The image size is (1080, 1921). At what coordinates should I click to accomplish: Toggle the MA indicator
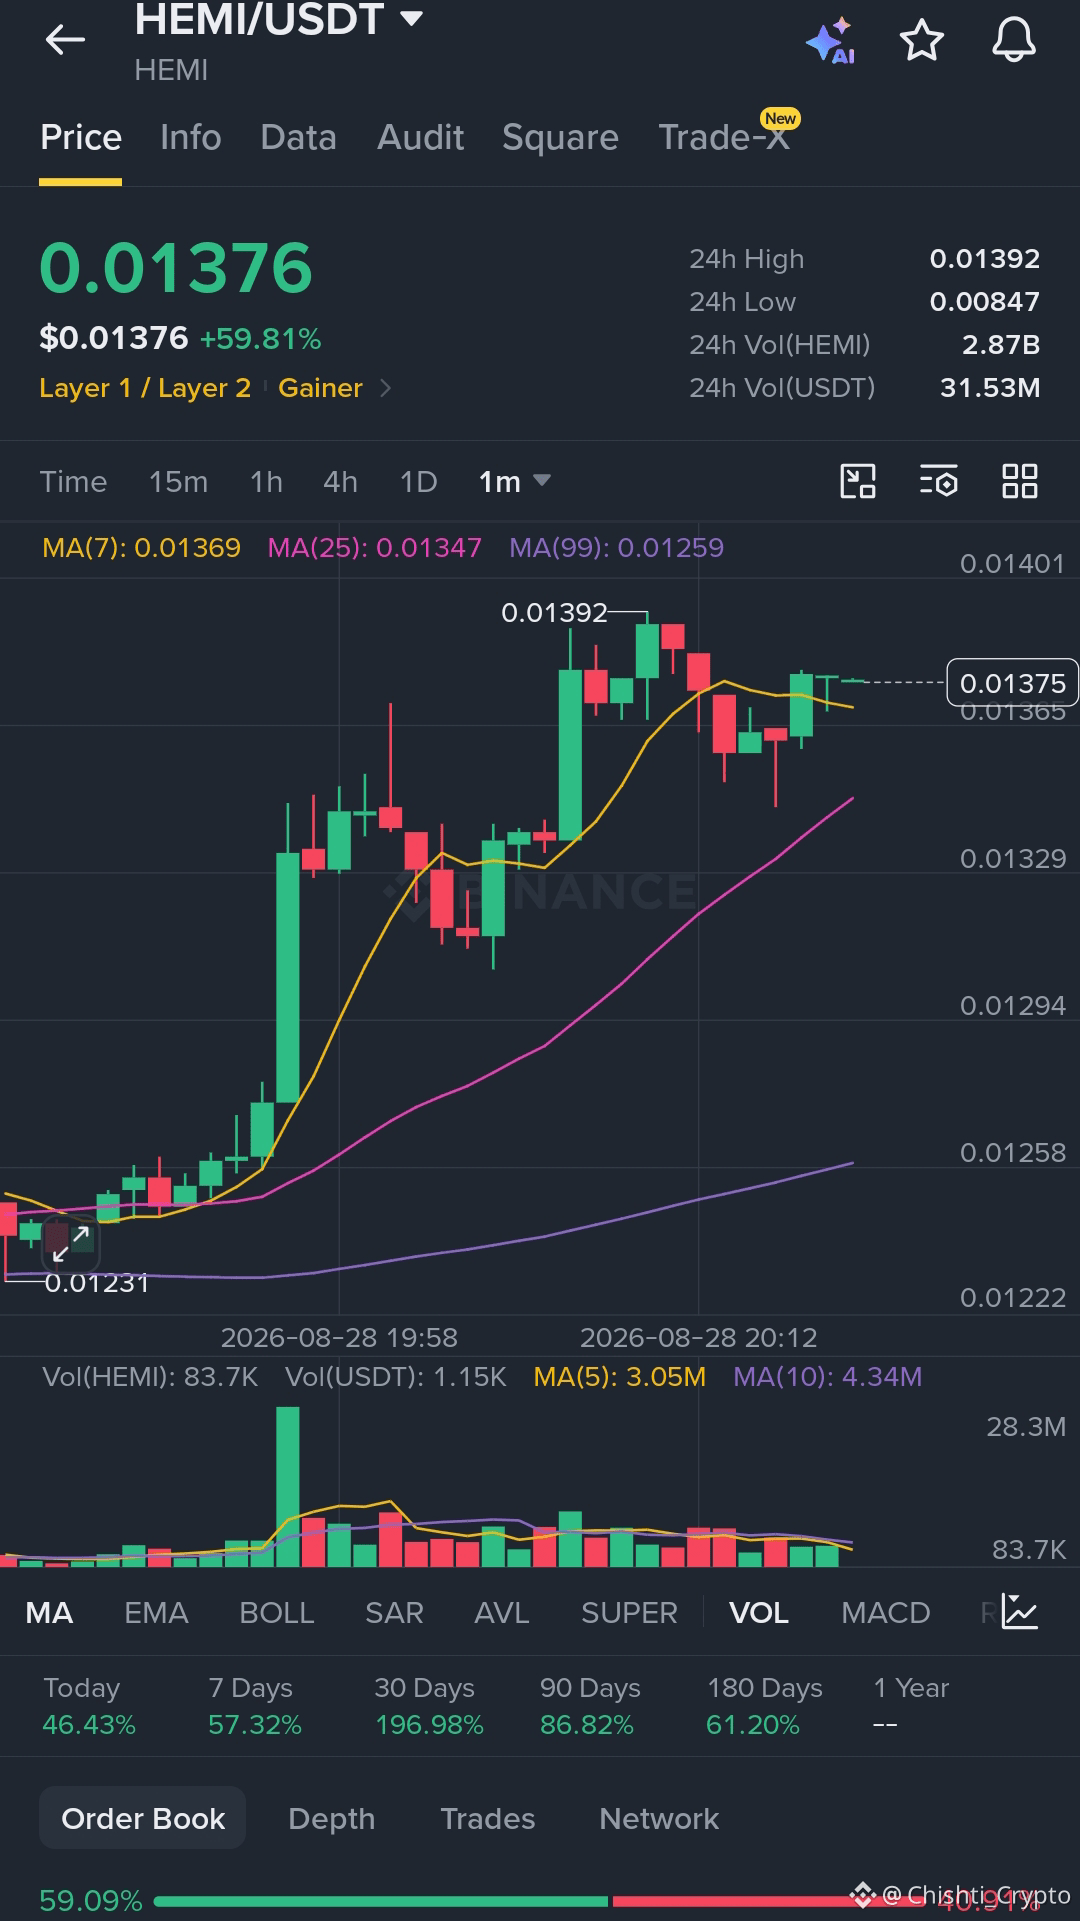click(x=49, y=1612)
